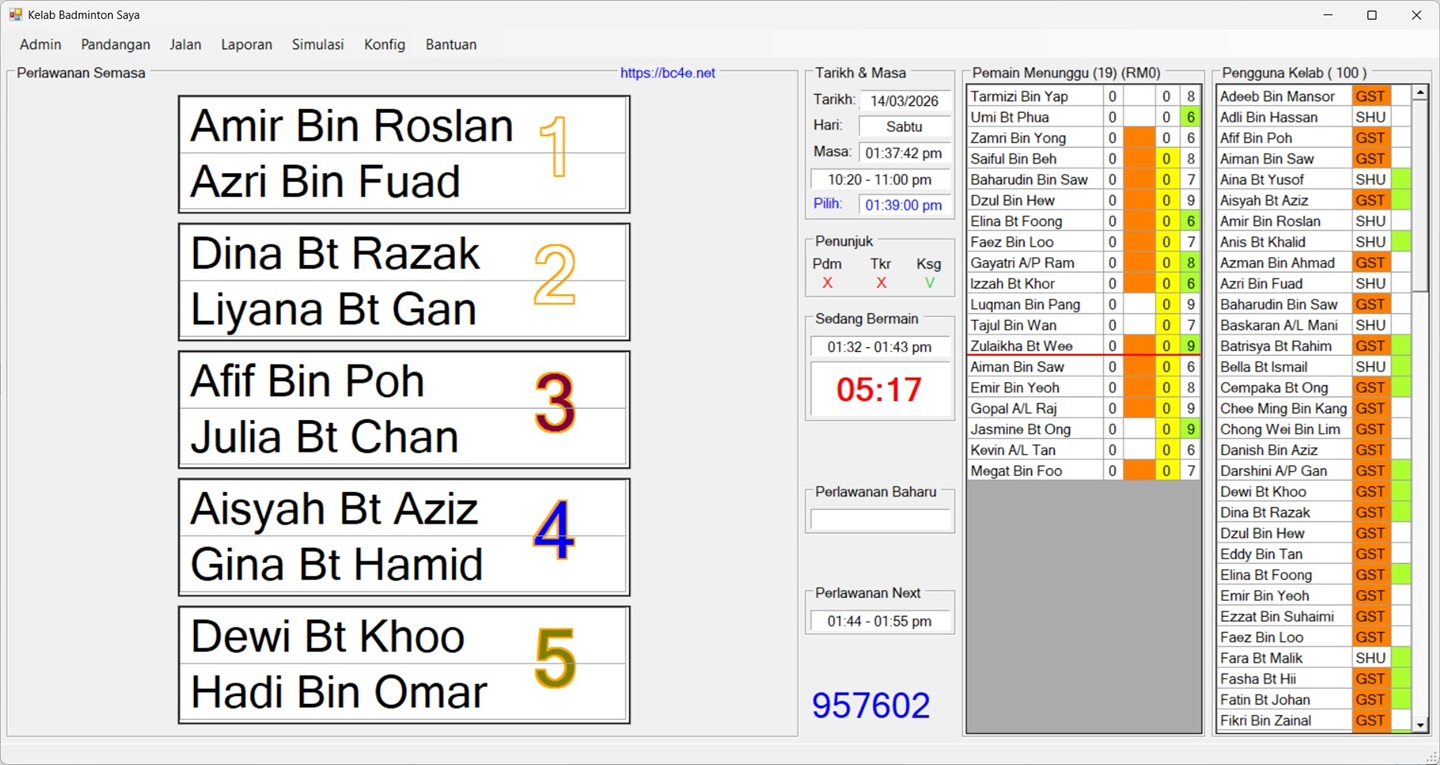Select court 5 number graphic
The image size is (1440, 765).
[554, 658]
